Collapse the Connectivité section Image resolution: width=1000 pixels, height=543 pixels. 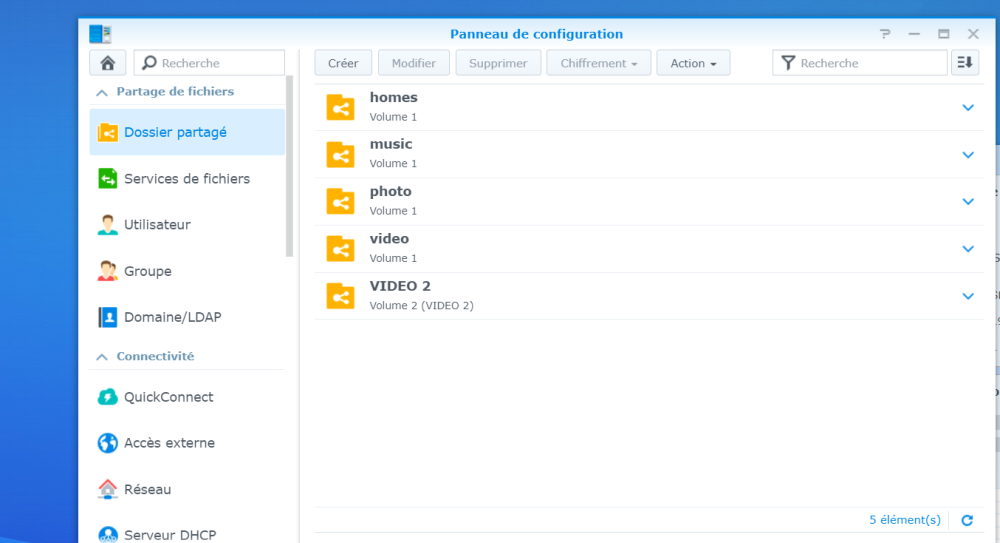pyautogui.click(x=102, y=357)
